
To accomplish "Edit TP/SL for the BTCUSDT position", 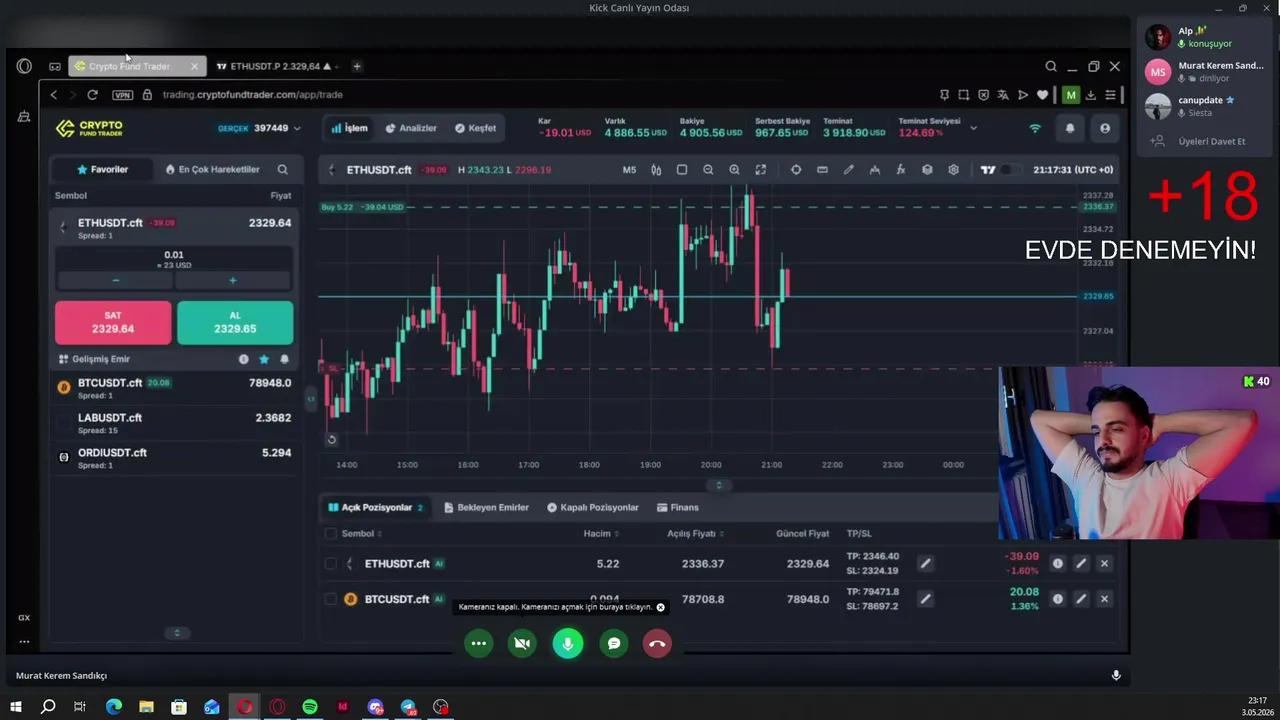I will tap(925, 599).
